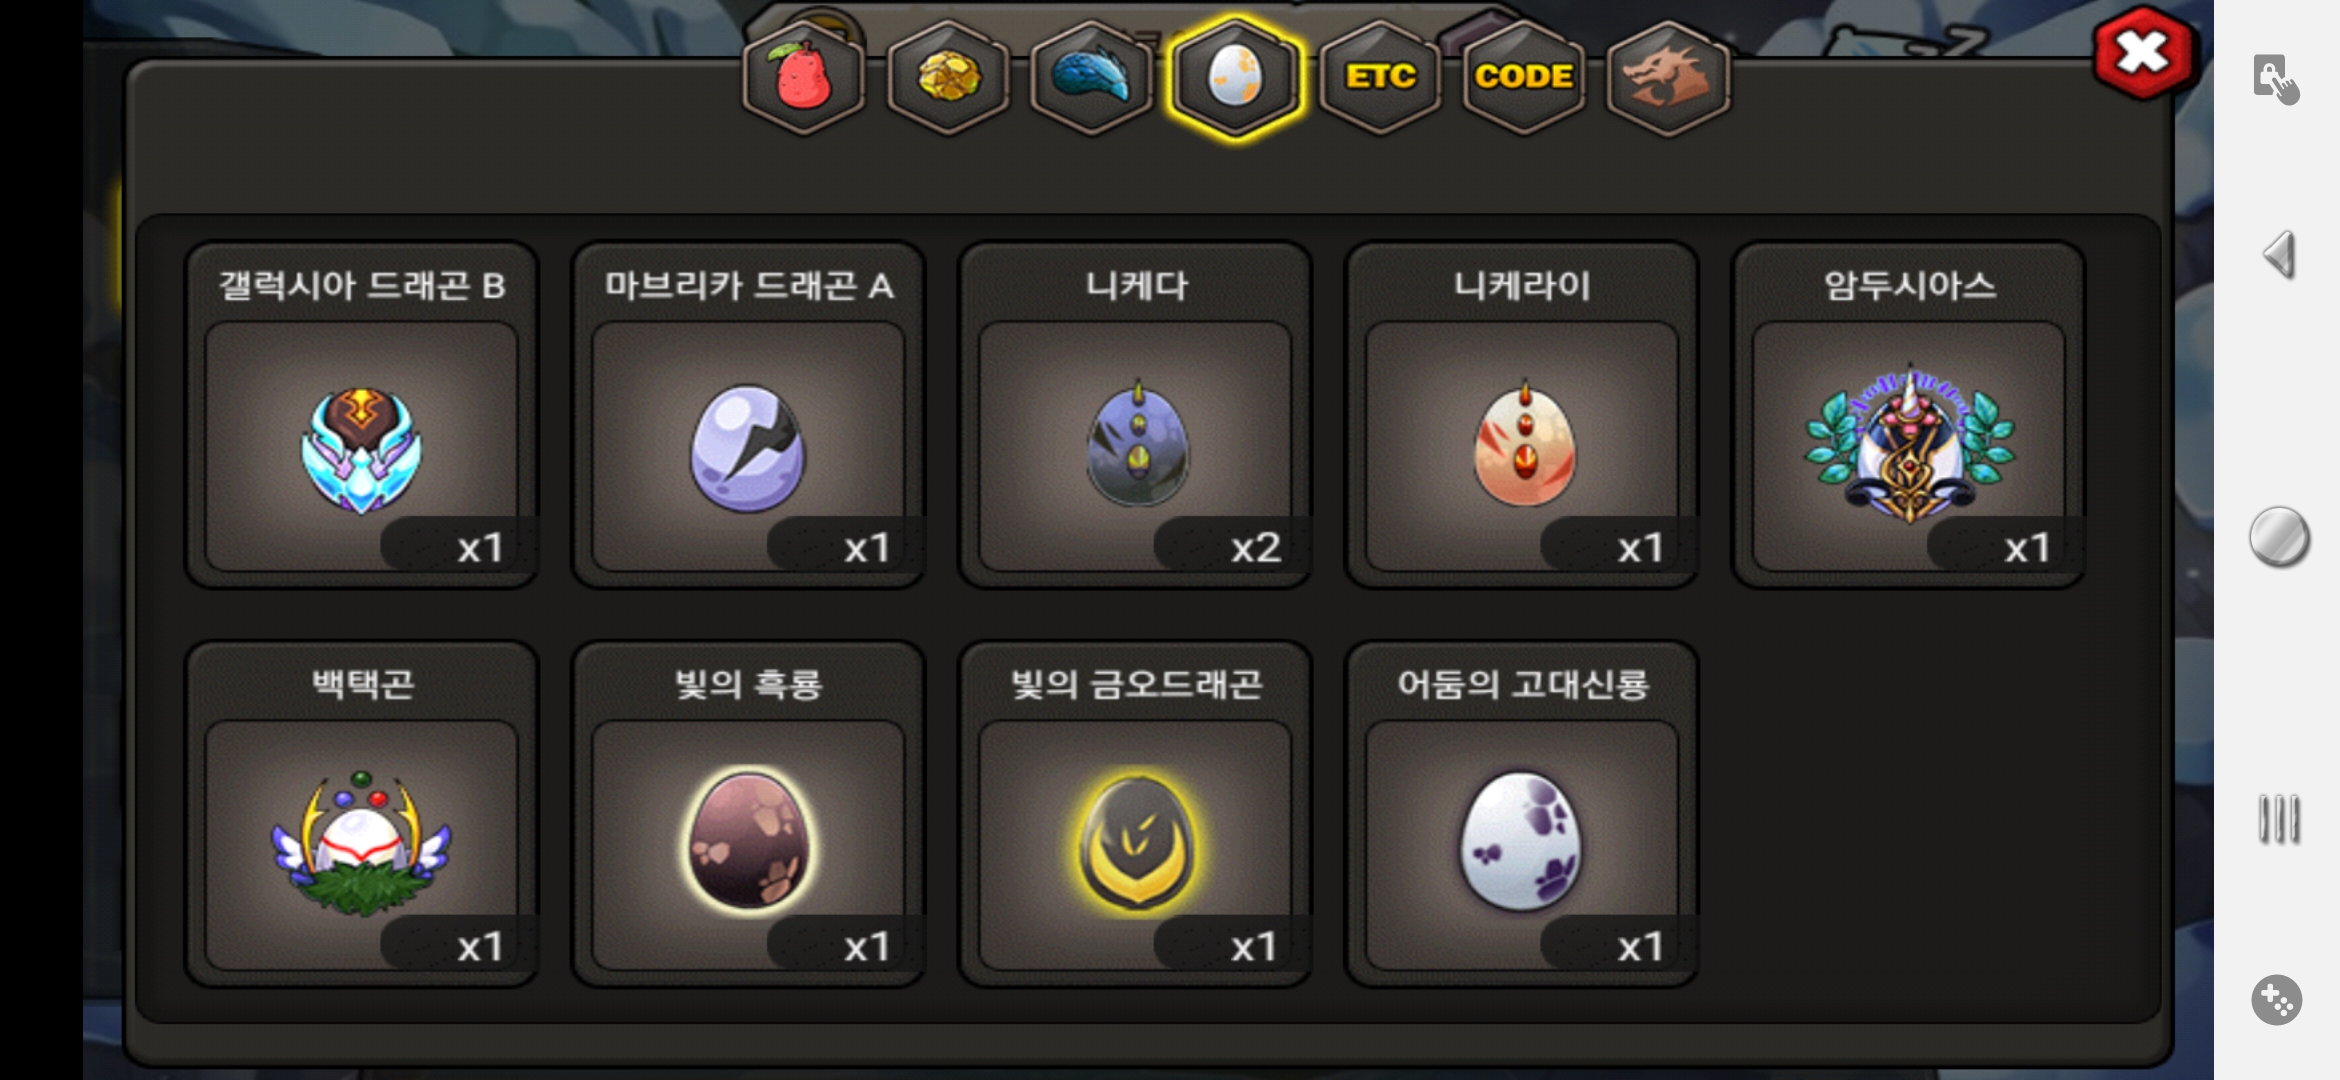Pick the 어둠의 고대신룡 spotted white egg
2340x1080 pixels.
(1522, 814)
